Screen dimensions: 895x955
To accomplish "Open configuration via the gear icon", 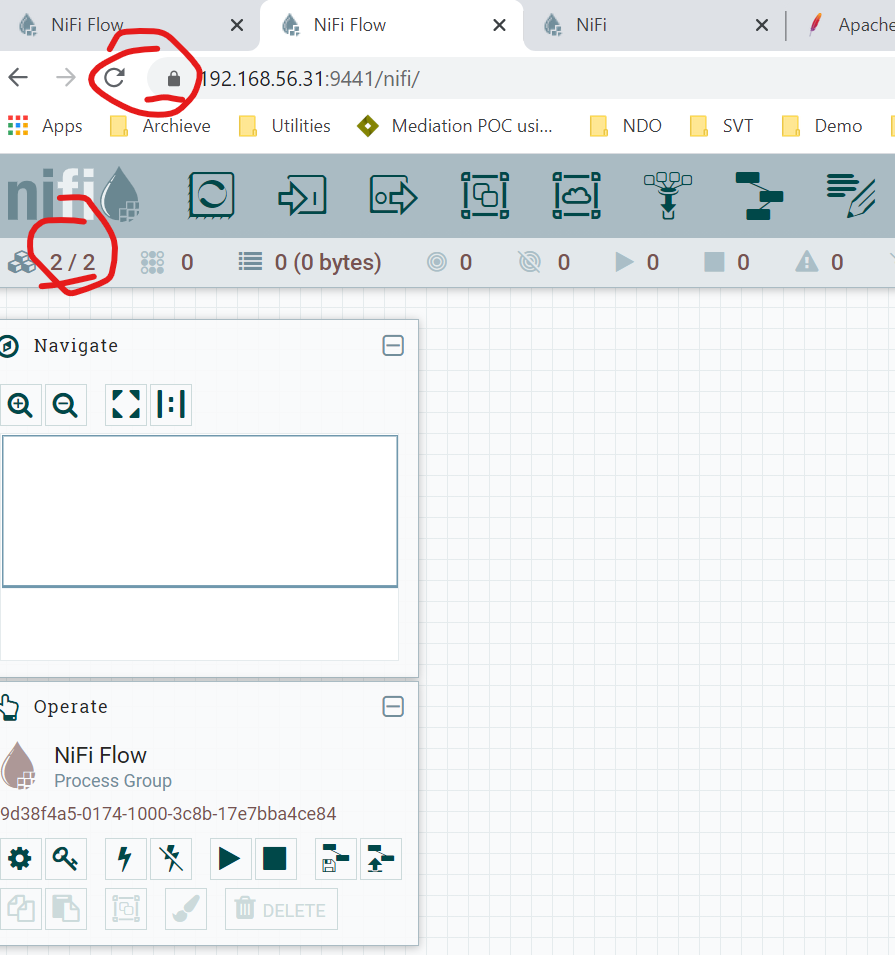I will pos(21,859).
